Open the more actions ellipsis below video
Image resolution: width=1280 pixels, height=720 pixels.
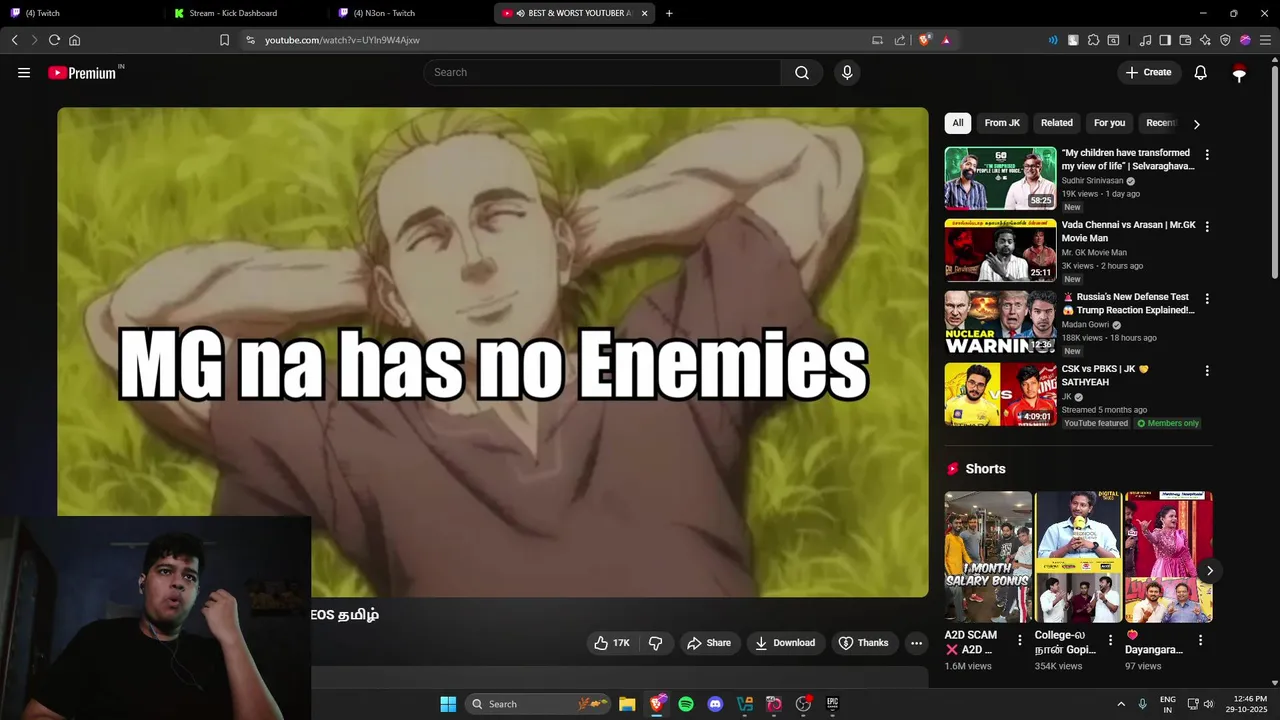point(916,643)
